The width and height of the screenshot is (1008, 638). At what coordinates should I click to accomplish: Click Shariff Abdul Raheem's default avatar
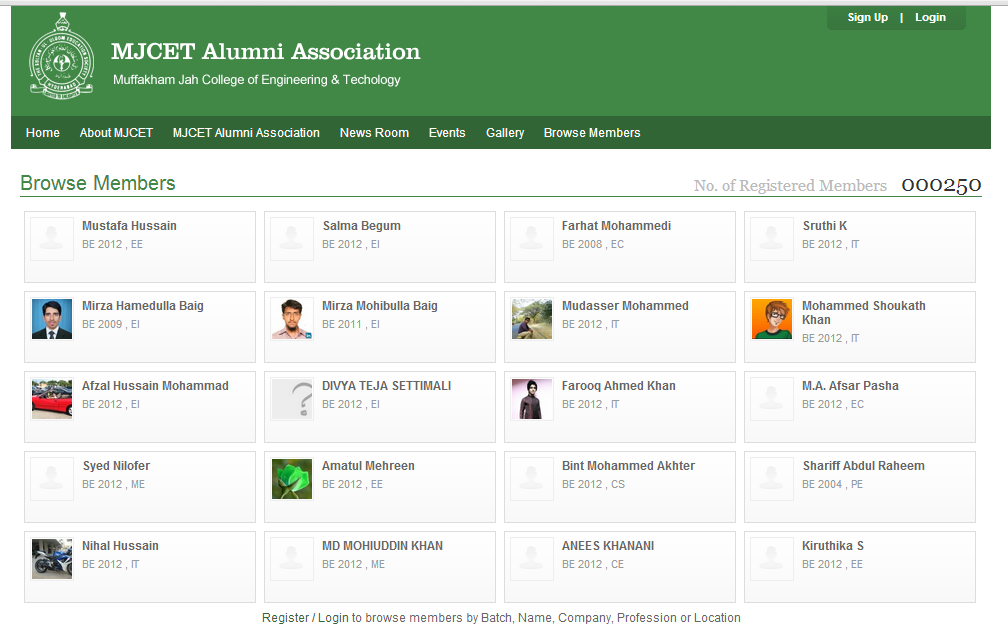pyautogui.click(x=772, y=479)
